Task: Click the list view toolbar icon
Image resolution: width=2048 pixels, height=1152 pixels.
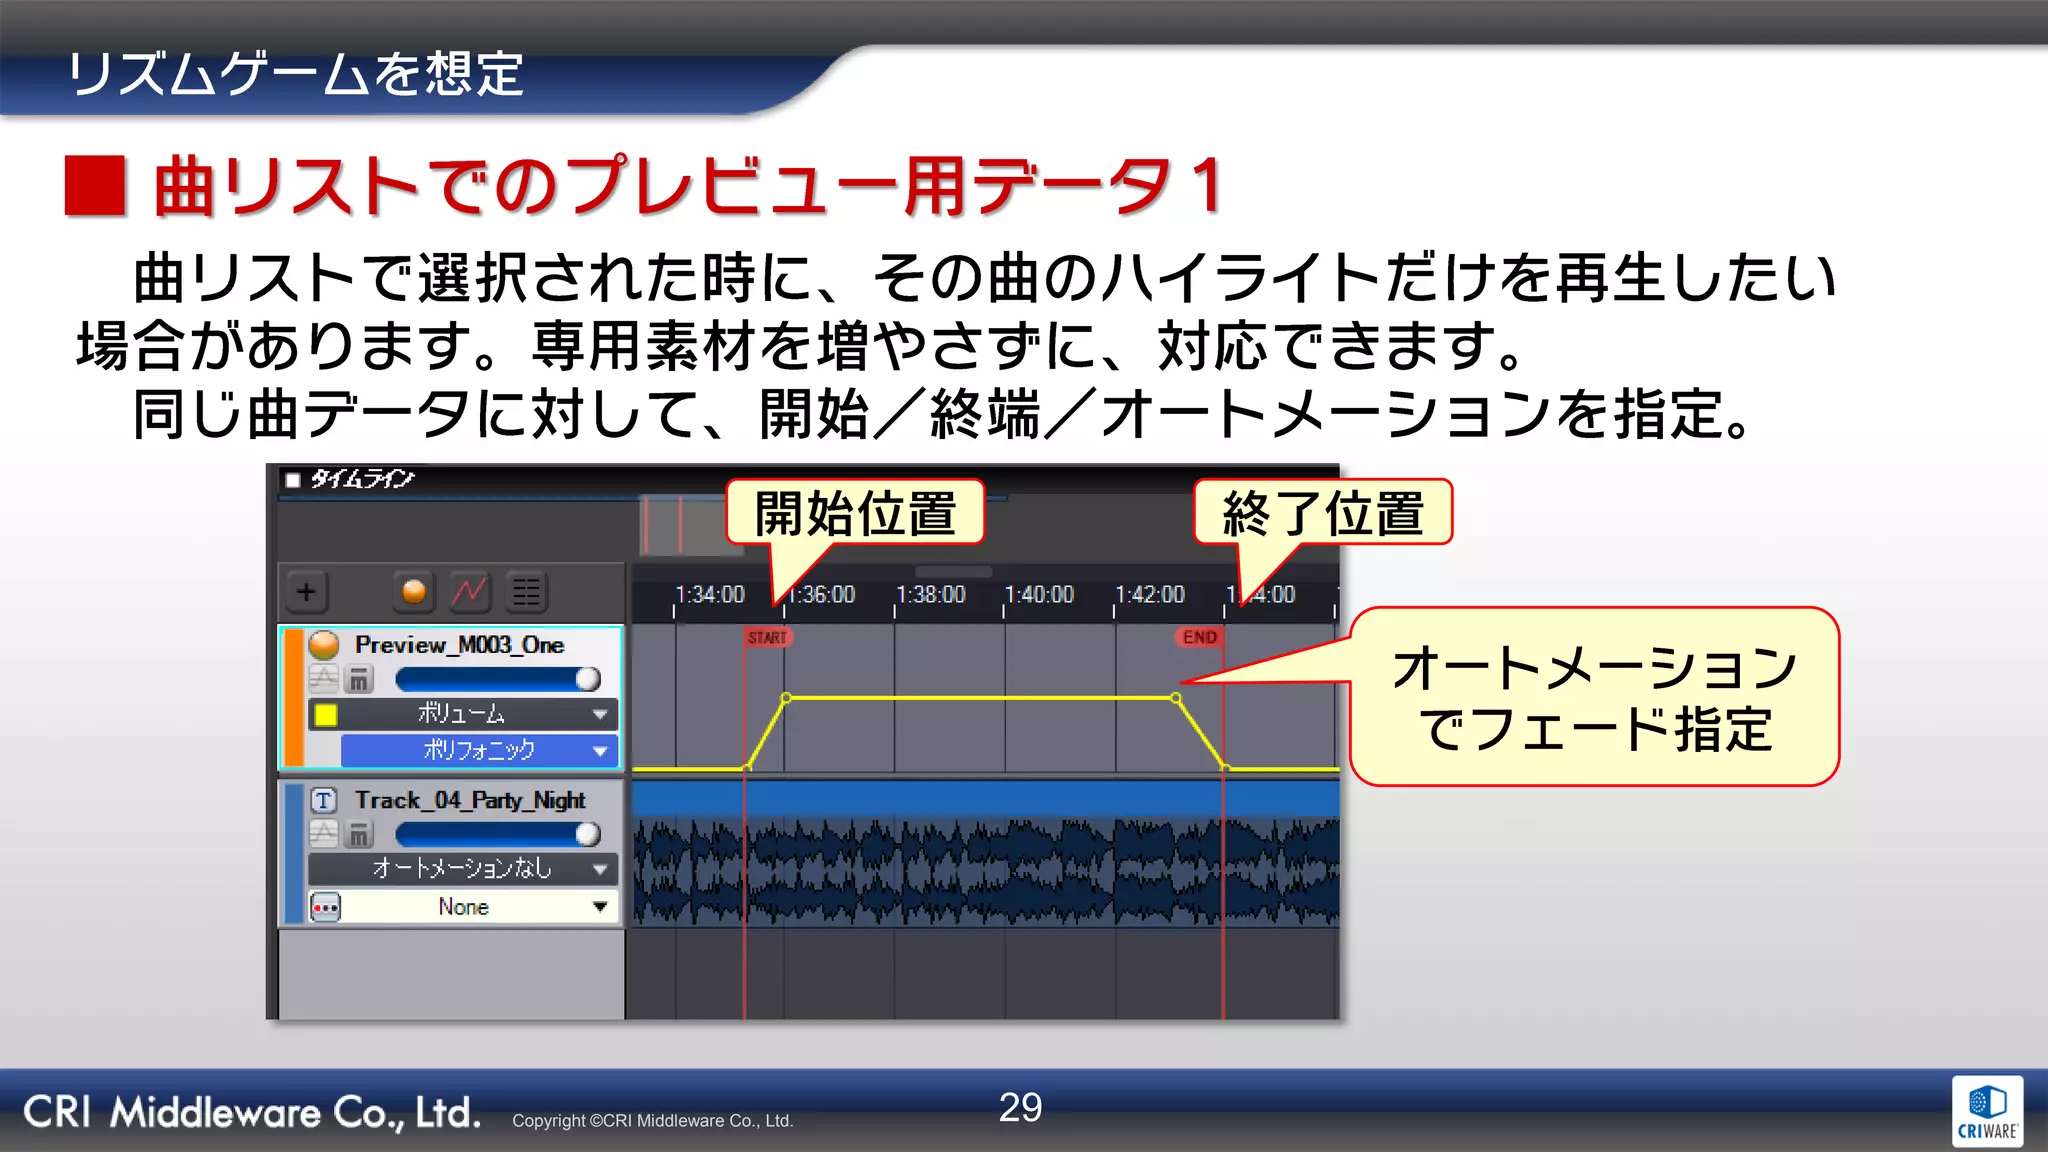Action: point(526,592)
